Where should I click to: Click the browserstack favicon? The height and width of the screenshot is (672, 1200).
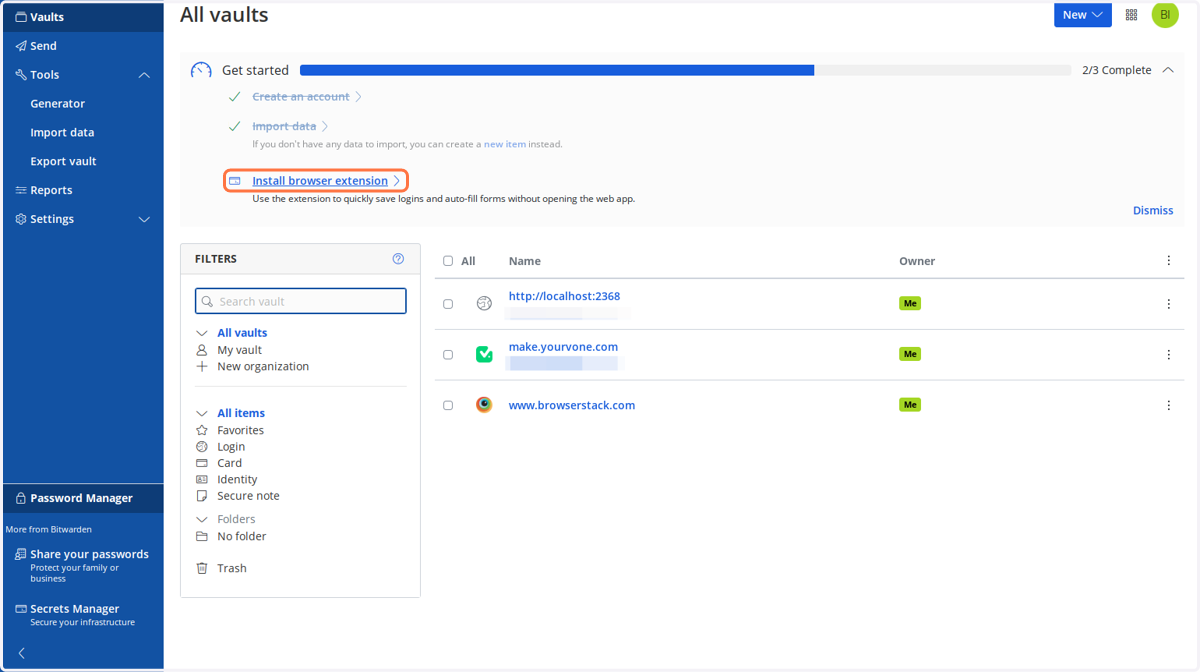[x=484, y=405]
